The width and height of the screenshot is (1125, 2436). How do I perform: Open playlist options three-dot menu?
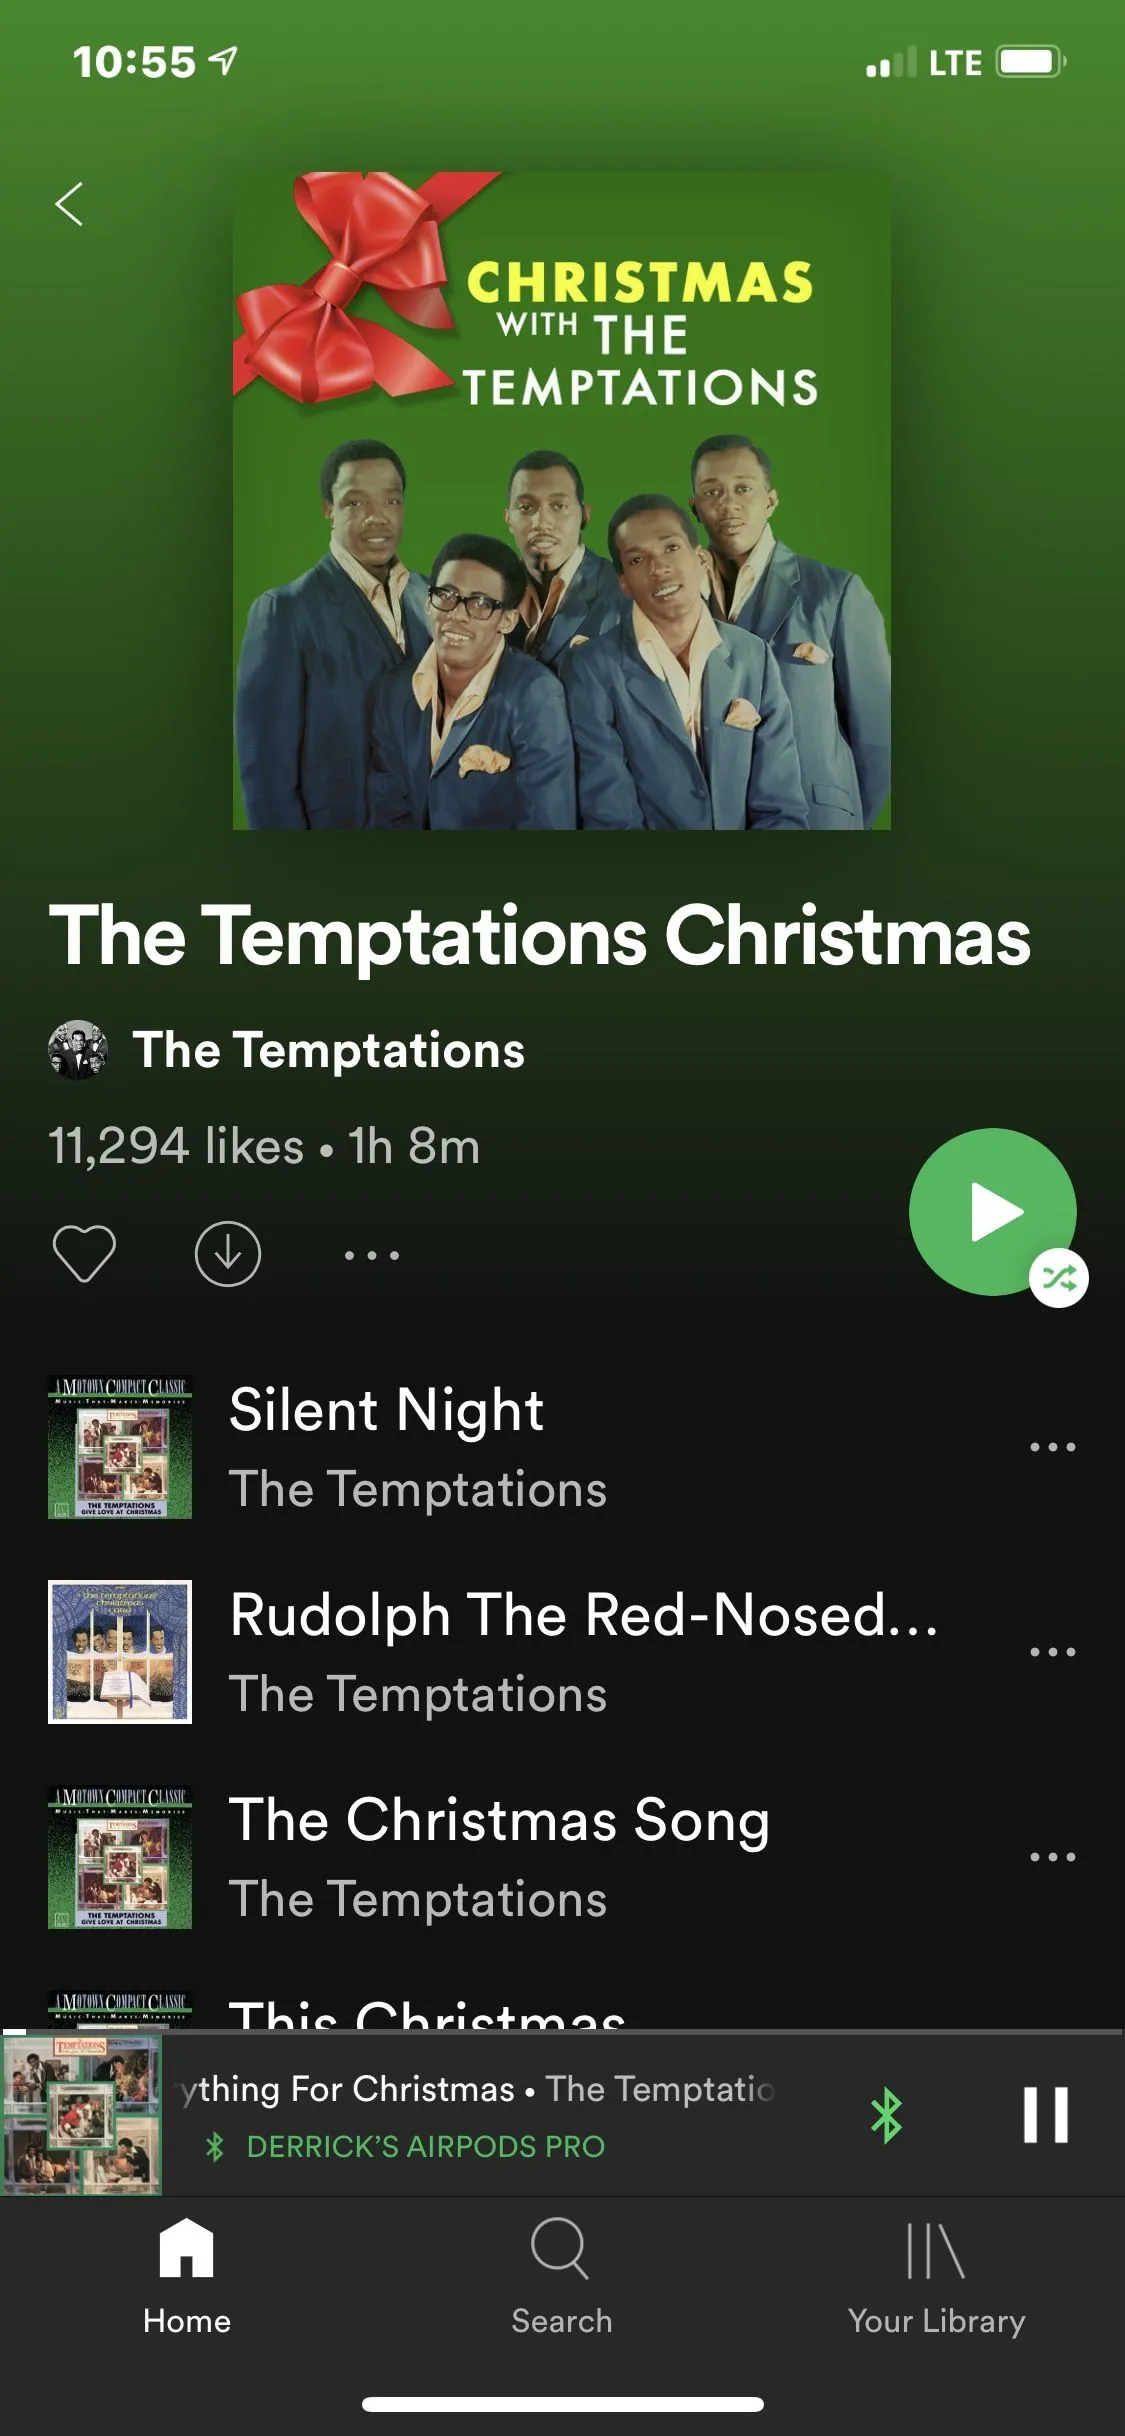pos(372,1255)
